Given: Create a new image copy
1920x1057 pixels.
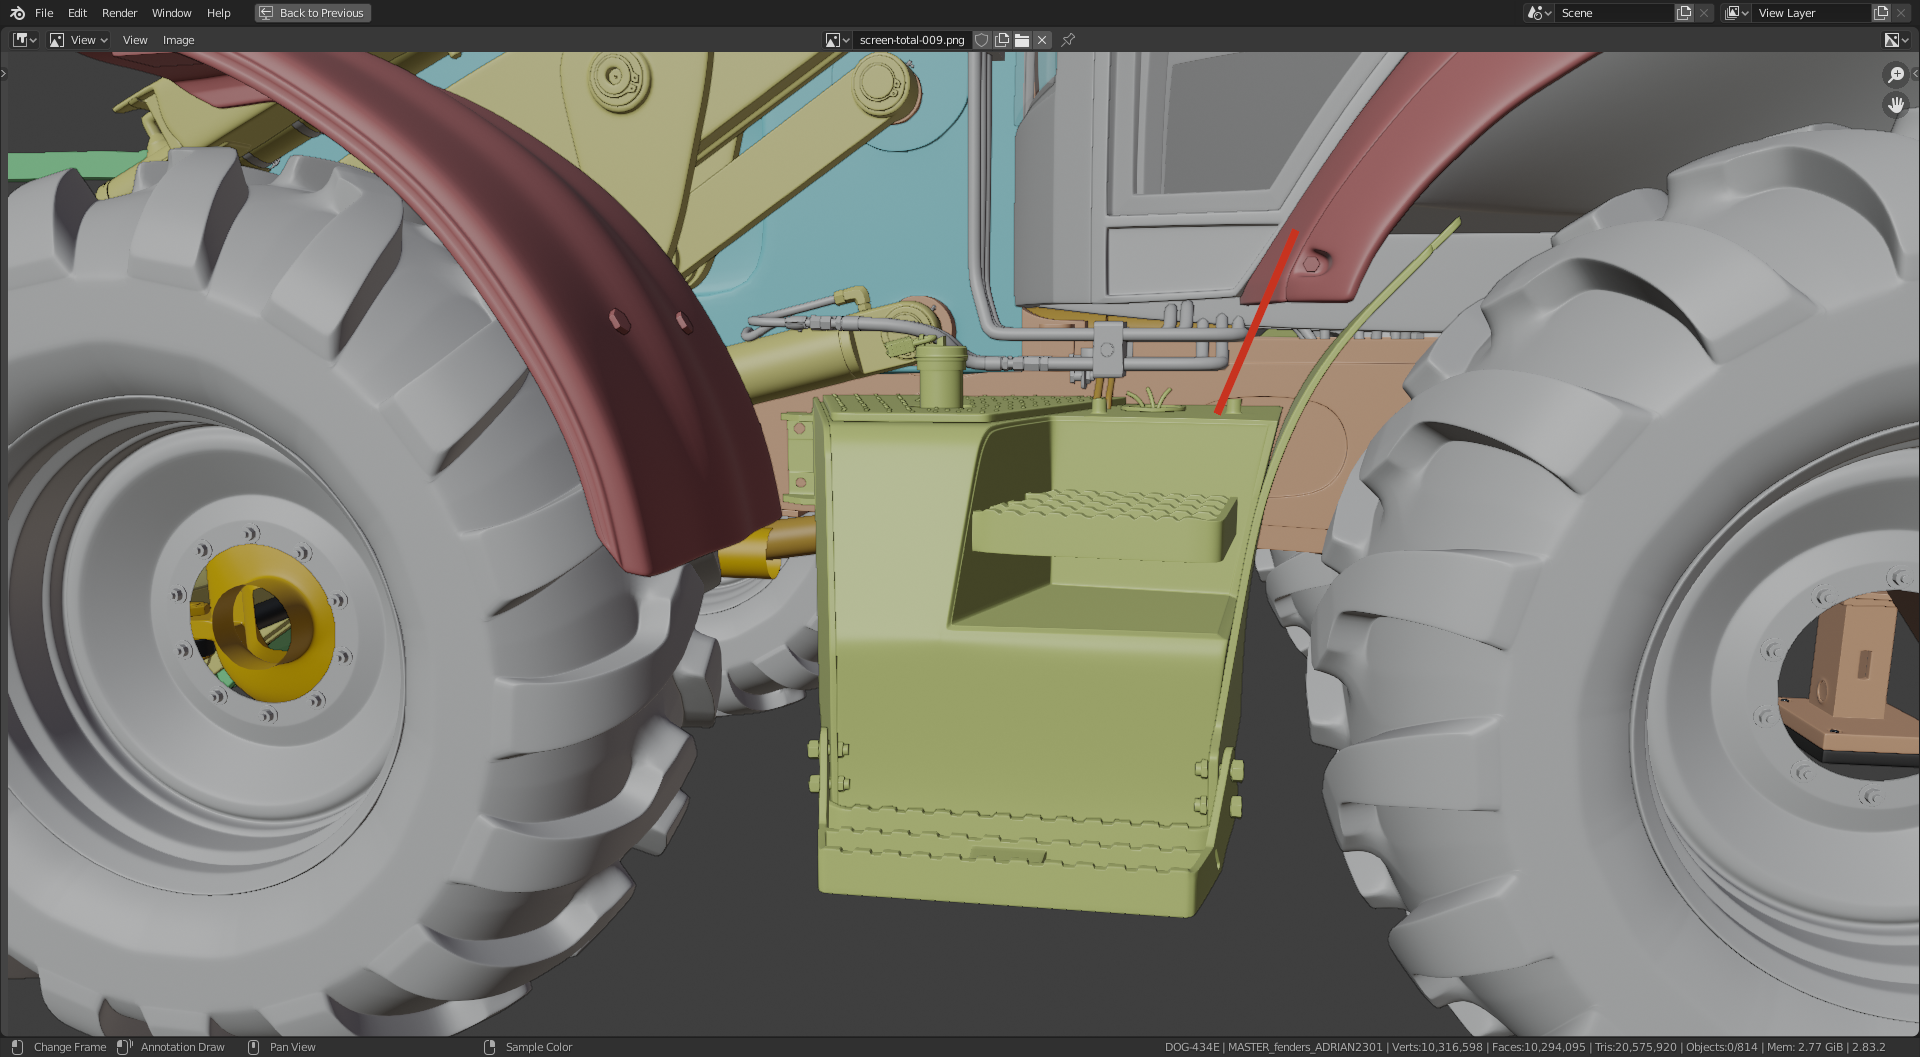Looking at the screenshot, I should pyautogui.click(x=1002, y=40).
